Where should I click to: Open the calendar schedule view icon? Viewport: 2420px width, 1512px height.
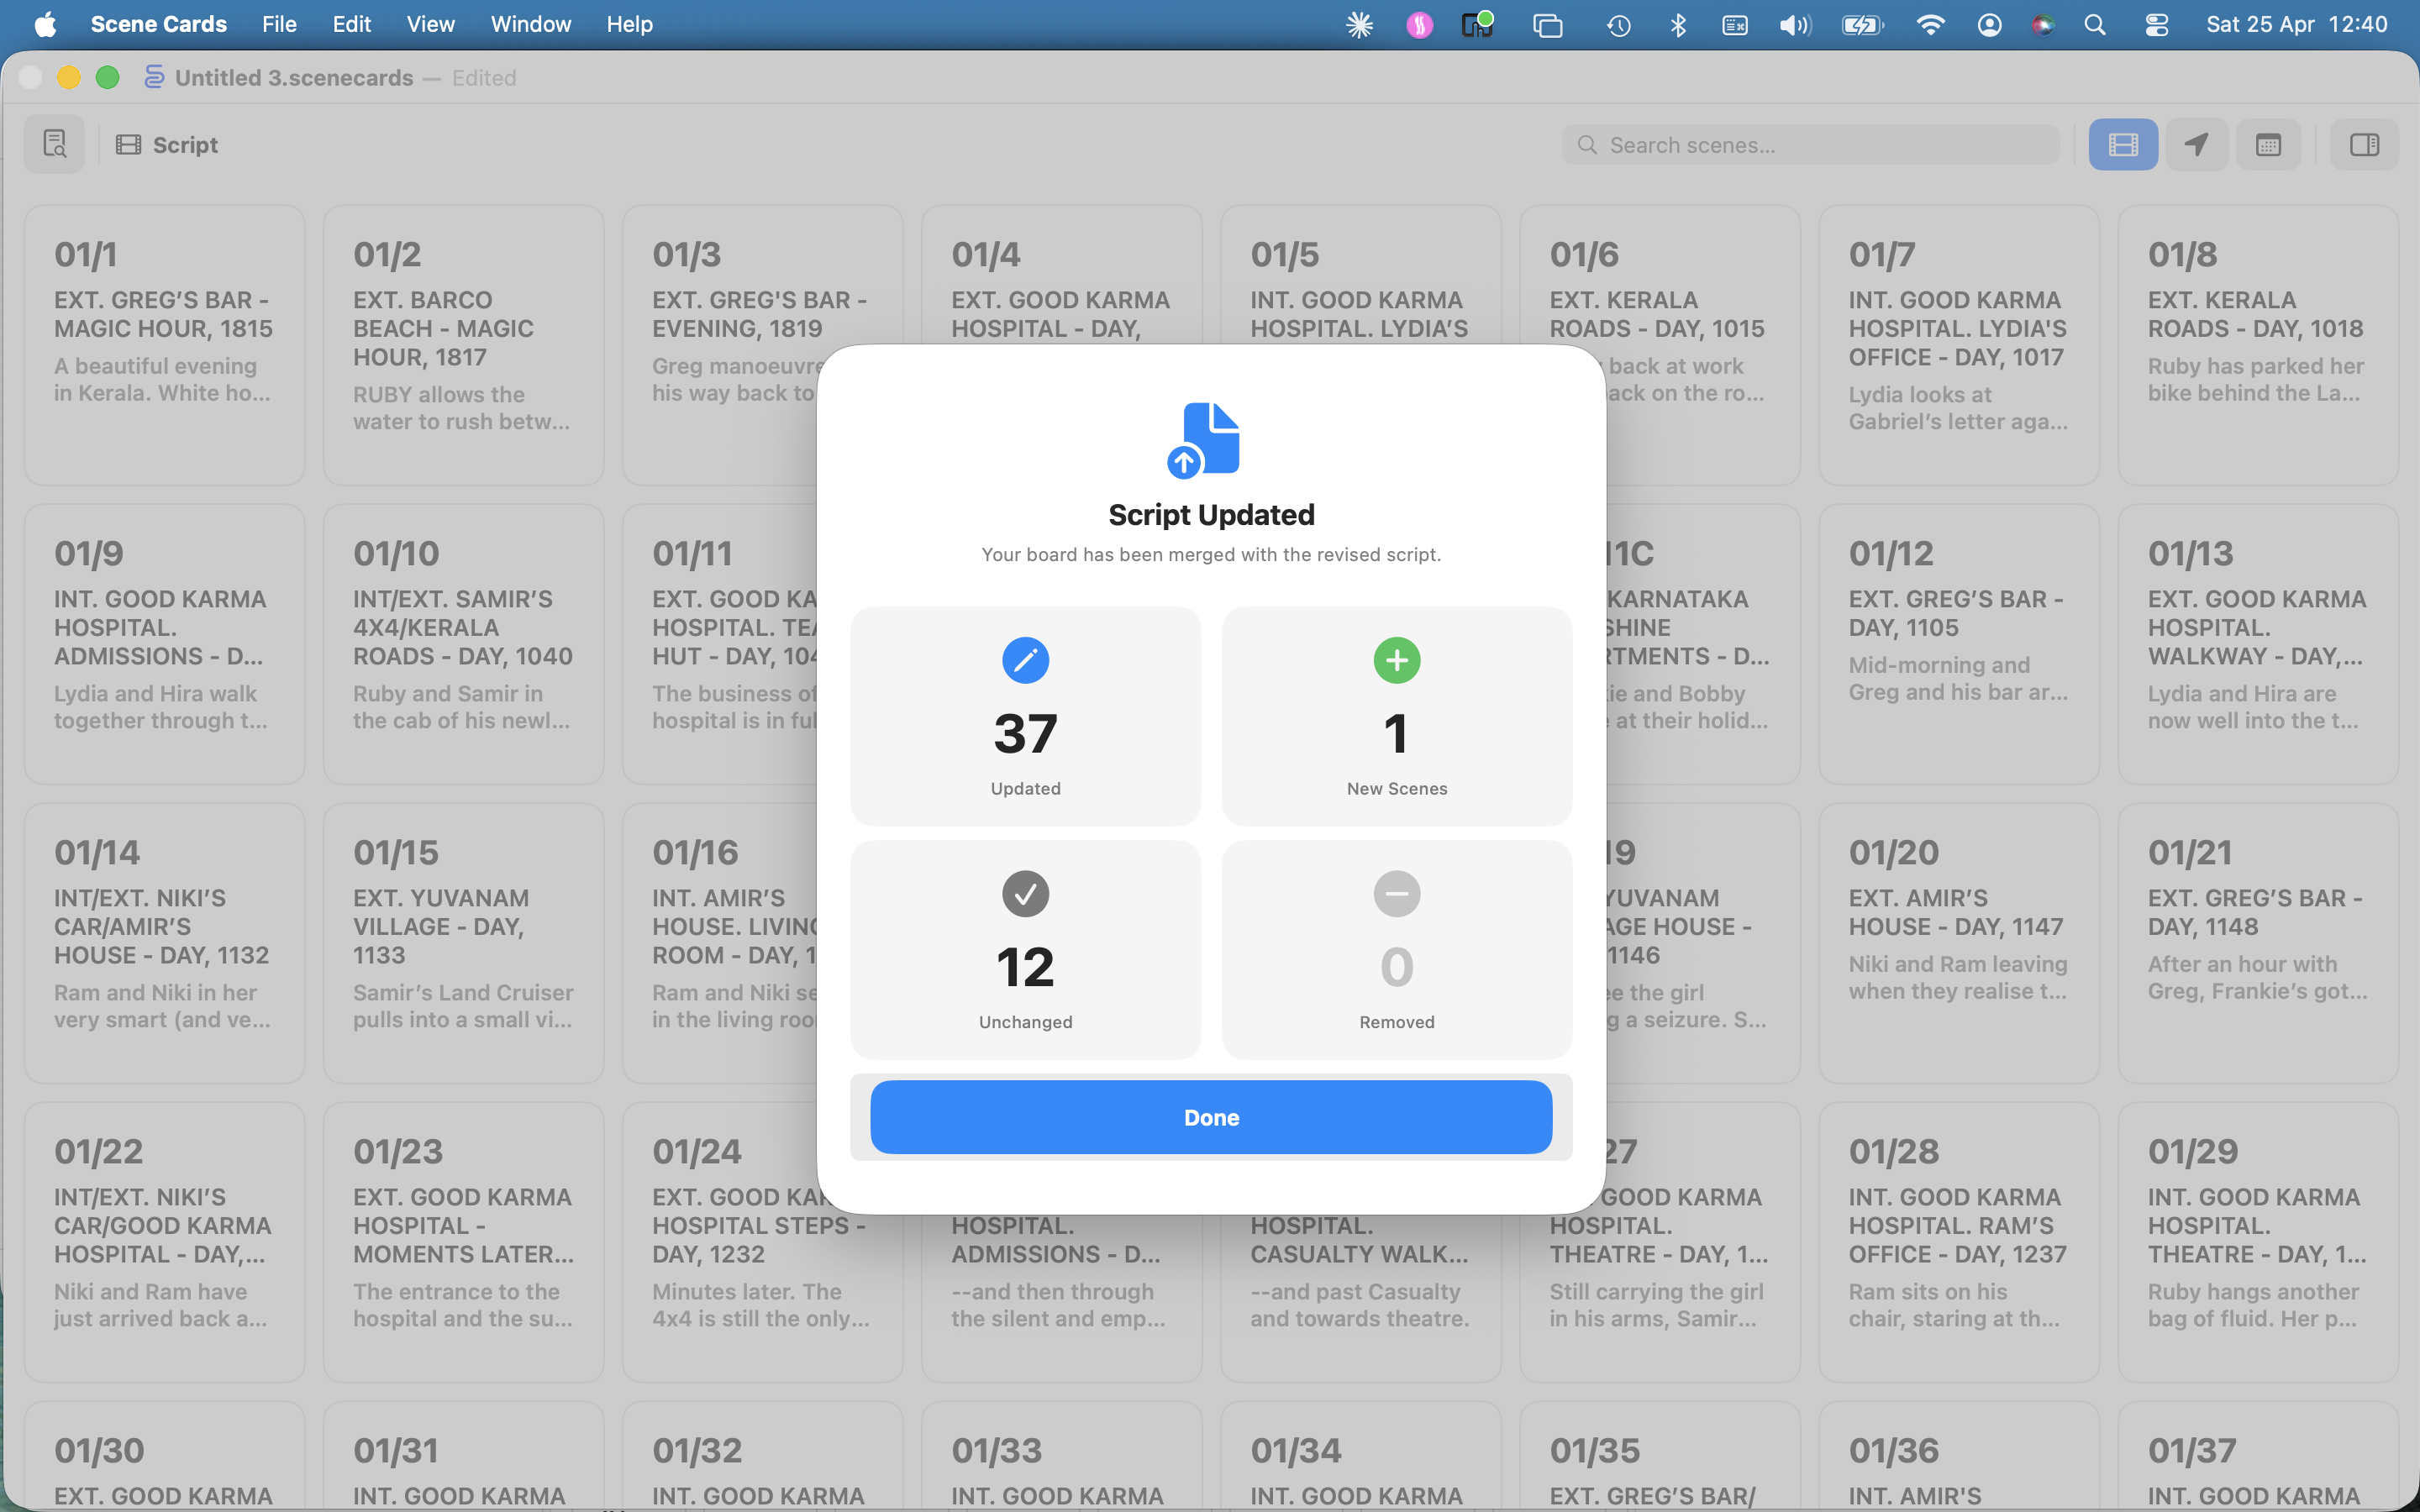point(2268,145)
